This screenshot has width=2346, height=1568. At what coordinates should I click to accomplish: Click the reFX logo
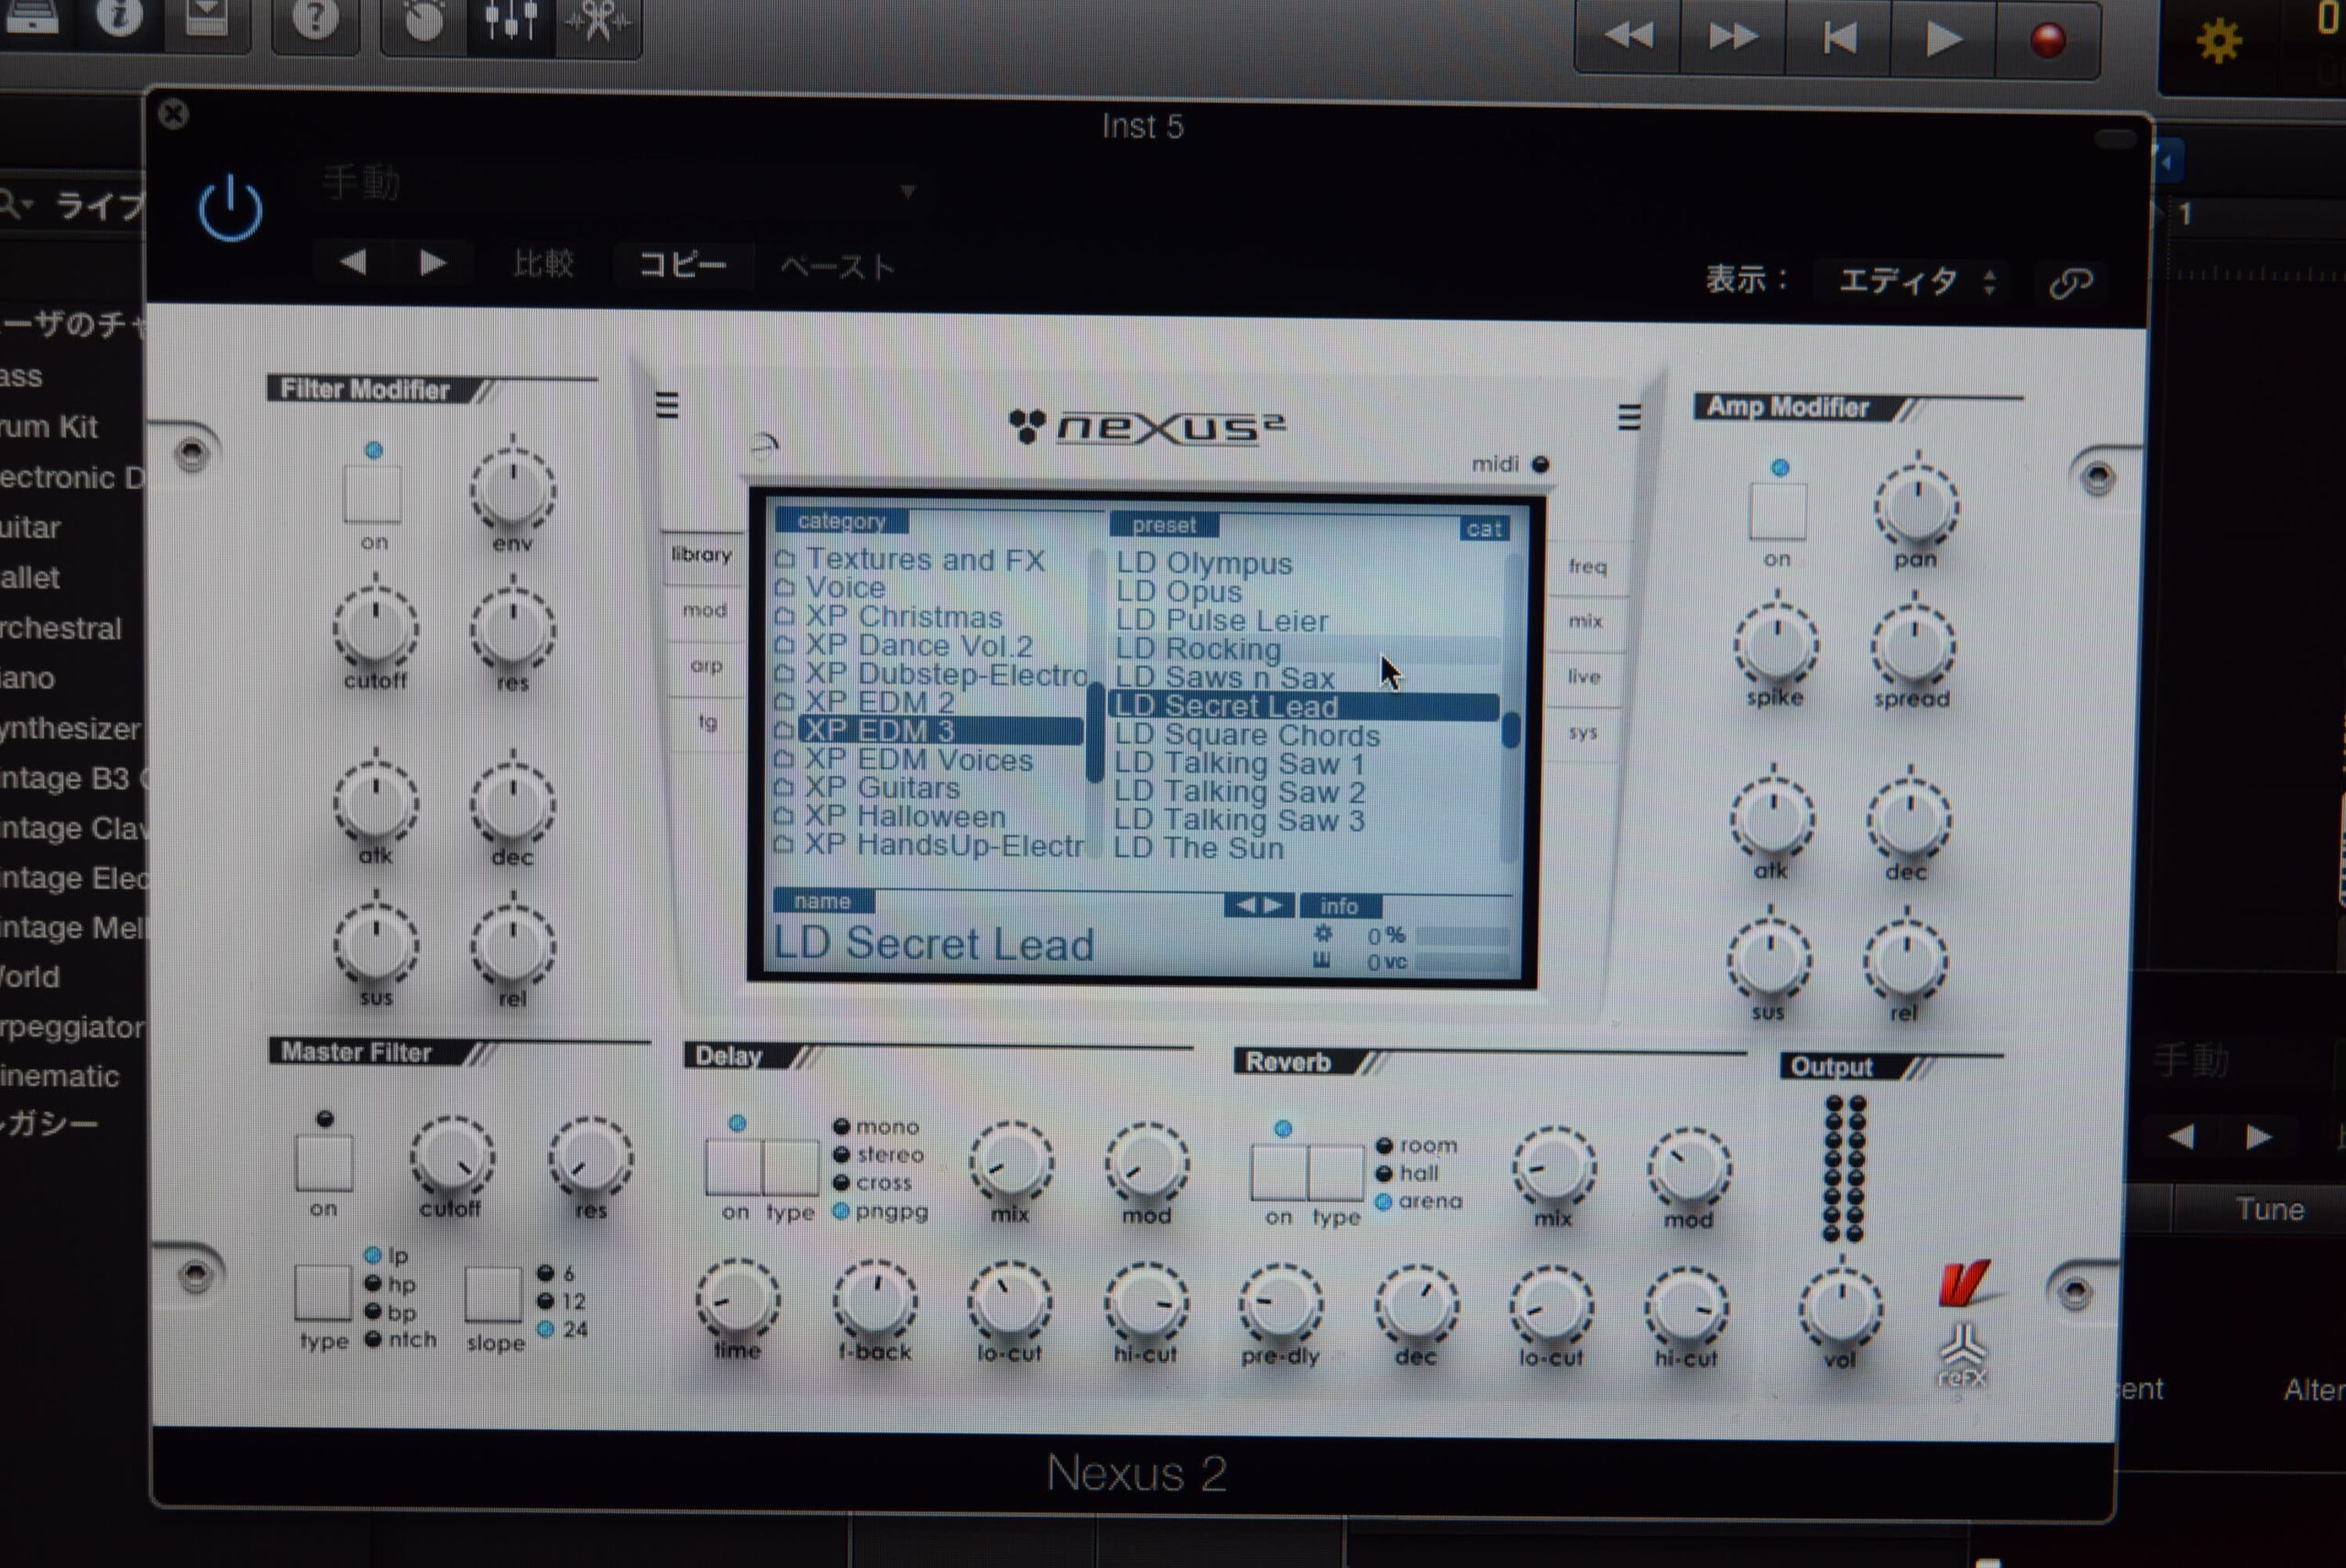click(x=1962, y=1357)
